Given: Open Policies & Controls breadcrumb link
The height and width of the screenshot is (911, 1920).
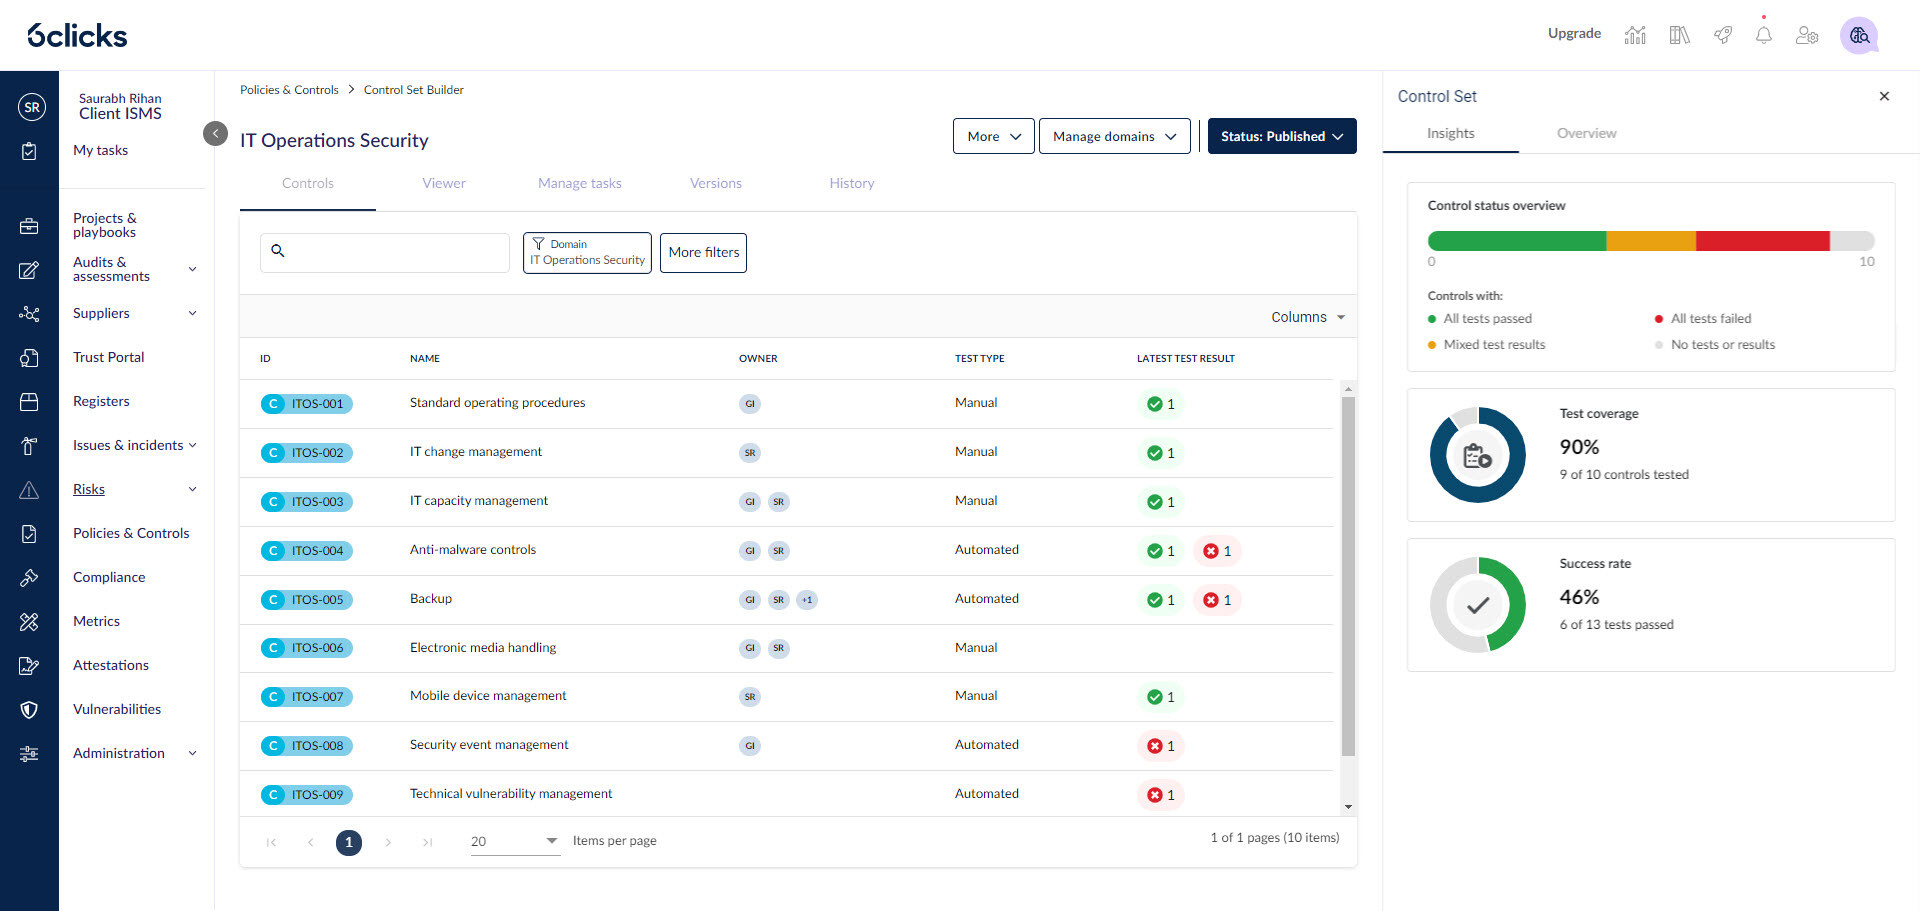Looking at the screenshot, I should 289,90.
